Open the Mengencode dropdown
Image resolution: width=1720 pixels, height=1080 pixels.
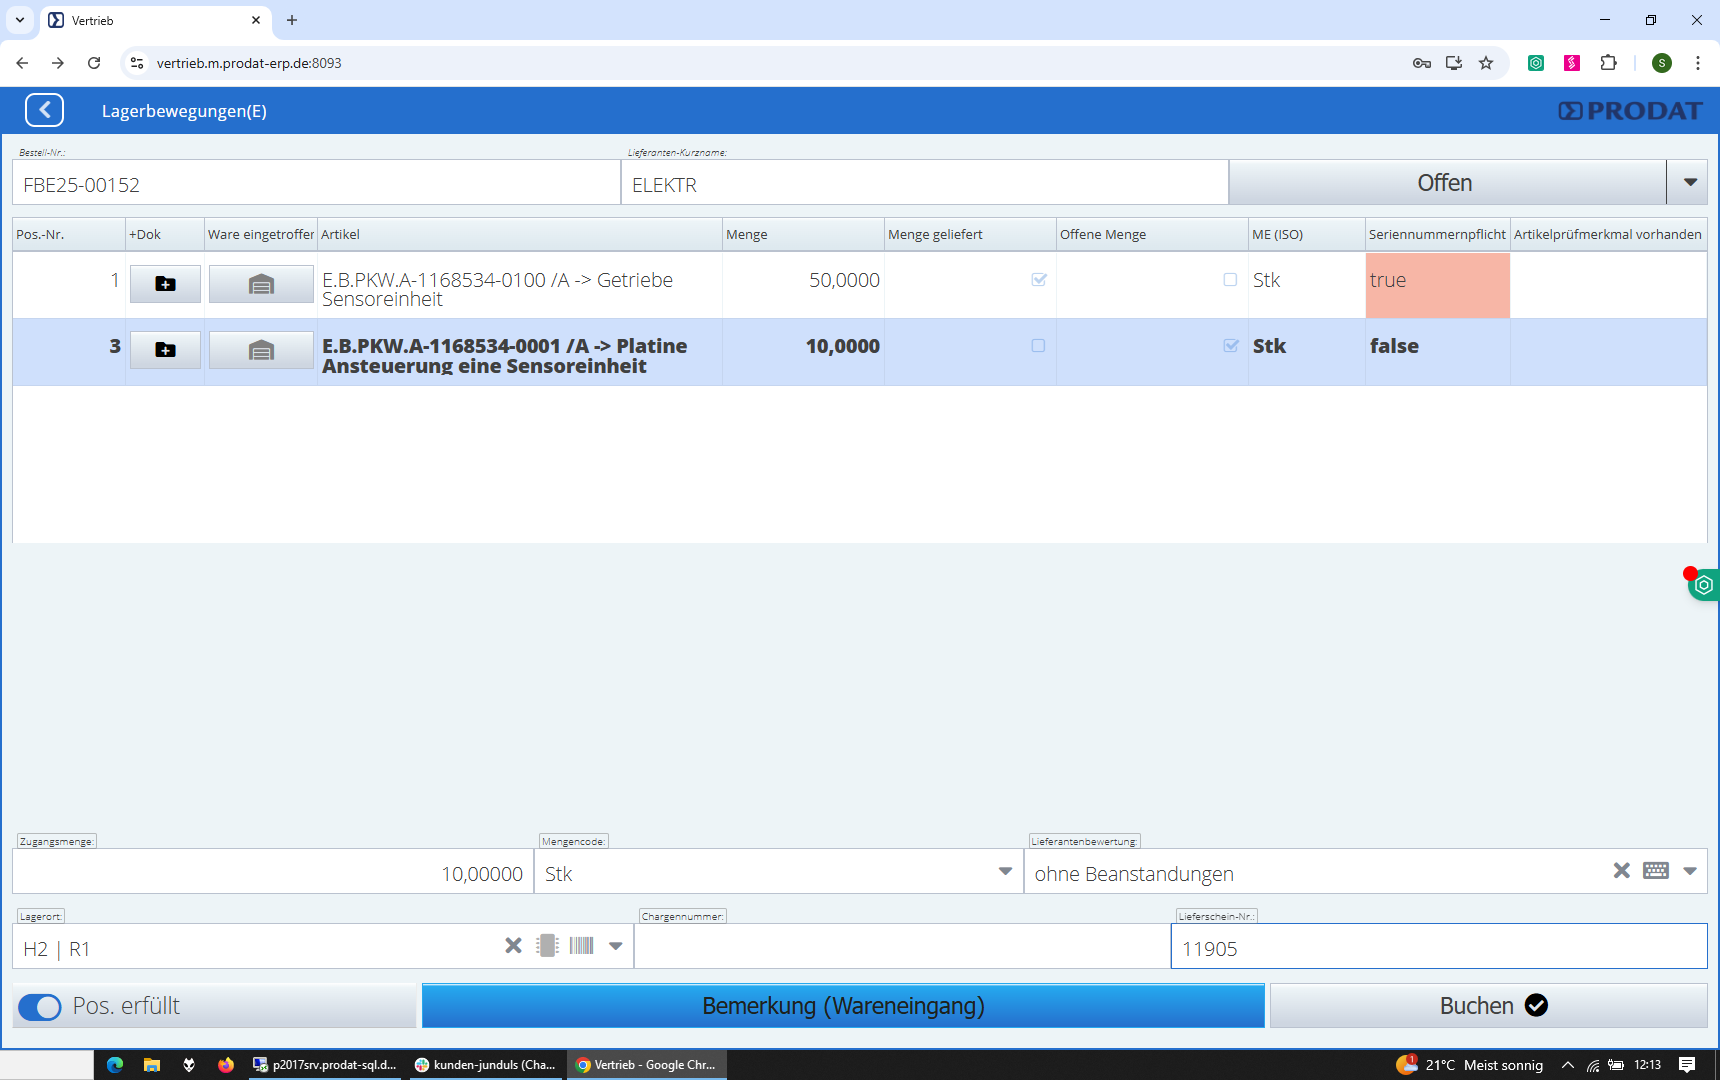1005,872
